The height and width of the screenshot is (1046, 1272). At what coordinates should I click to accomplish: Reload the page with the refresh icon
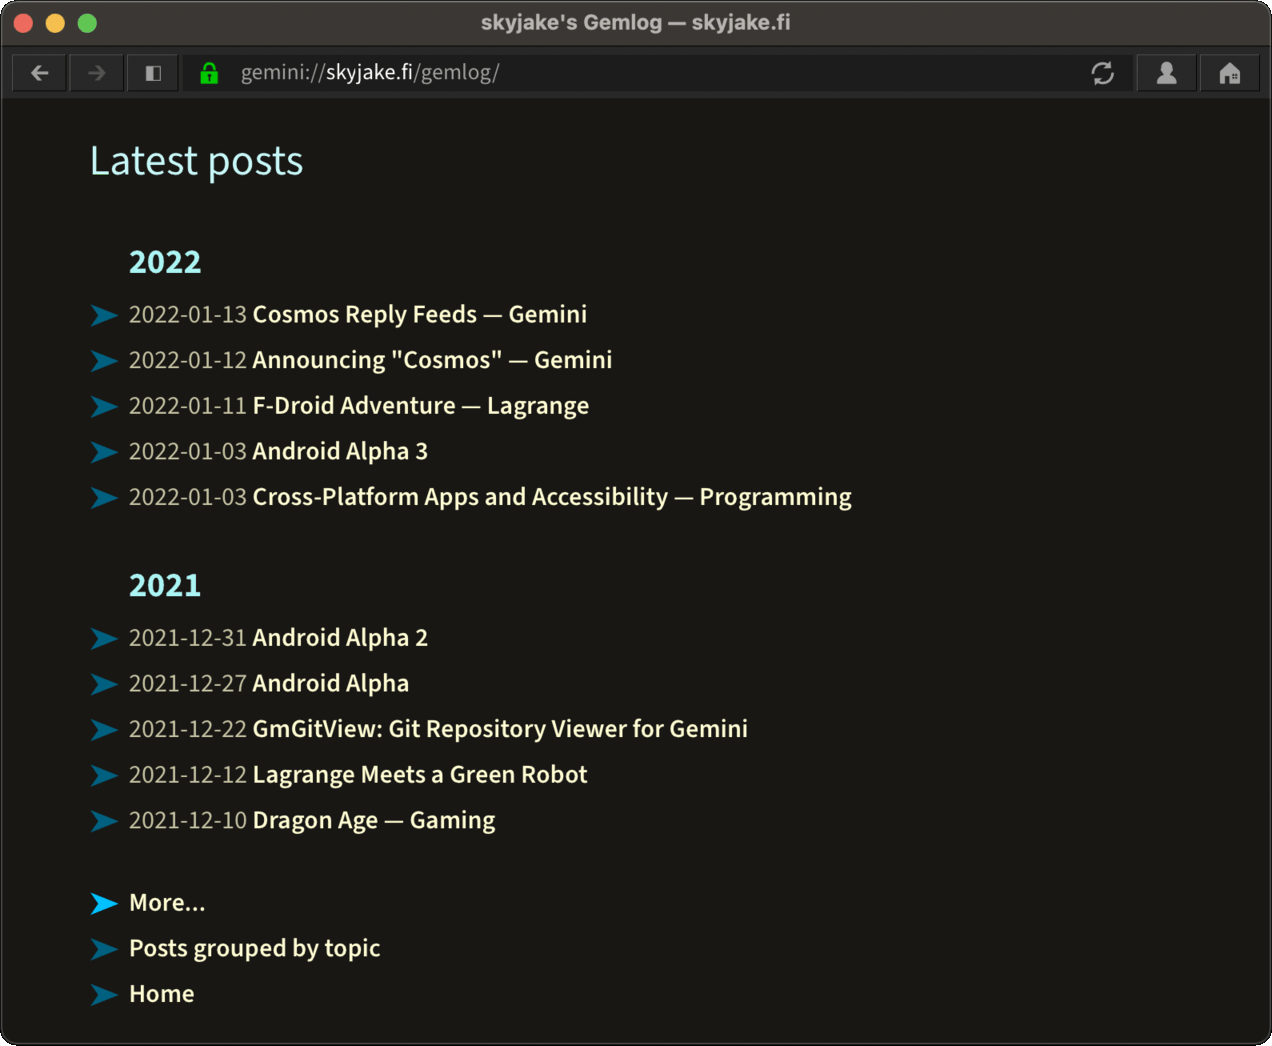pos(1103,73)
